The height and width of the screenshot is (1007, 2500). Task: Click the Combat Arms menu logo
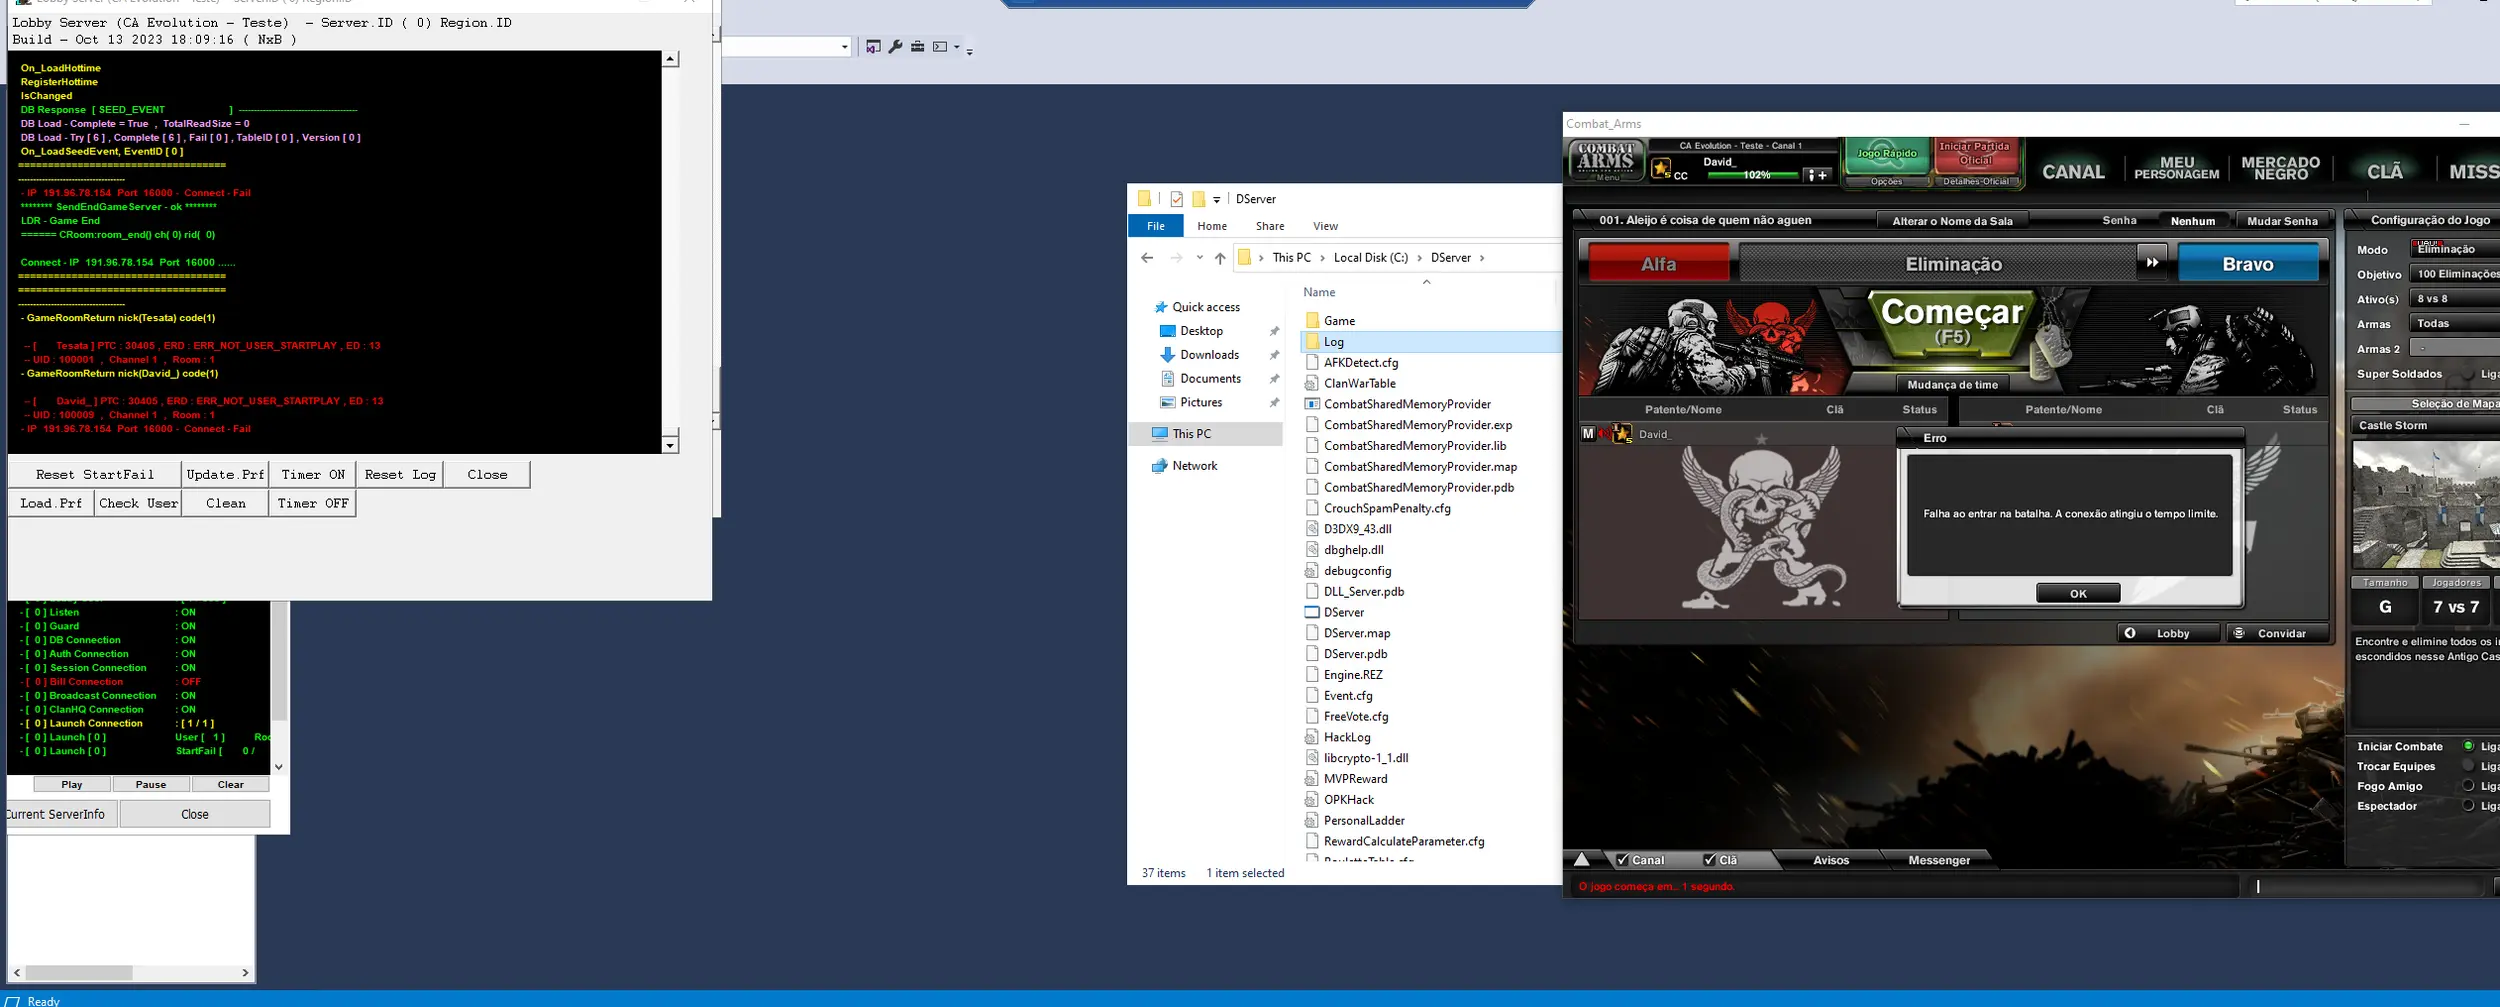(1606, 161)
